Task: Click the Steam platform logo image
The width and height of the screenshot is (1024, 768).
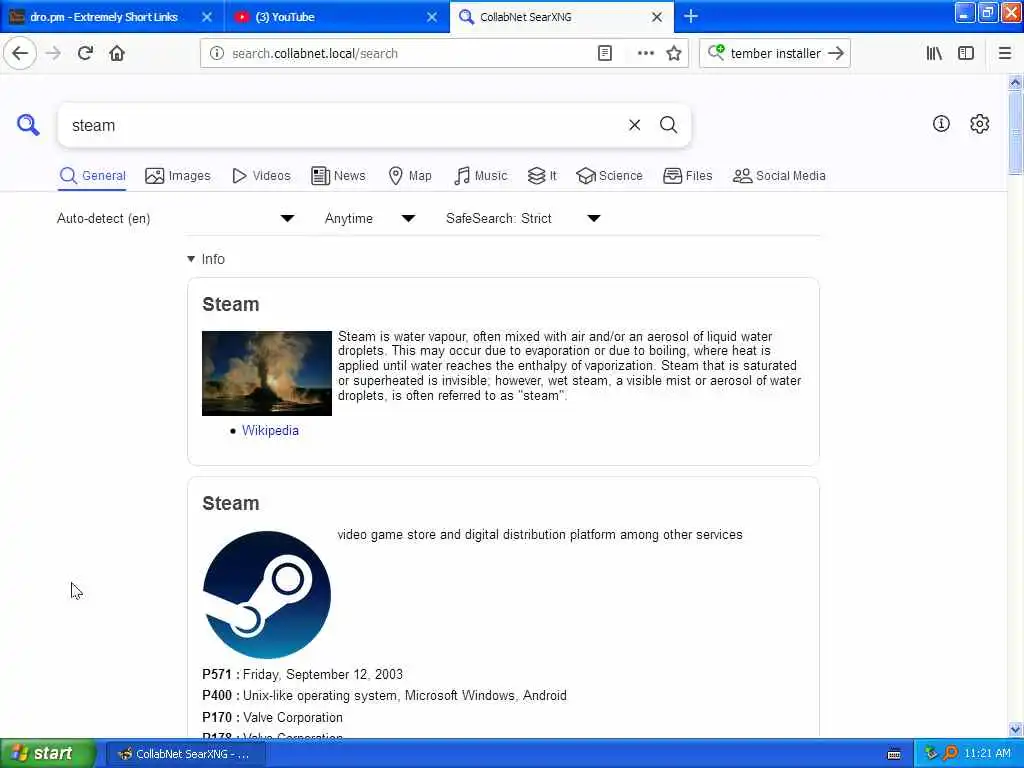Action: pos(266,594)
